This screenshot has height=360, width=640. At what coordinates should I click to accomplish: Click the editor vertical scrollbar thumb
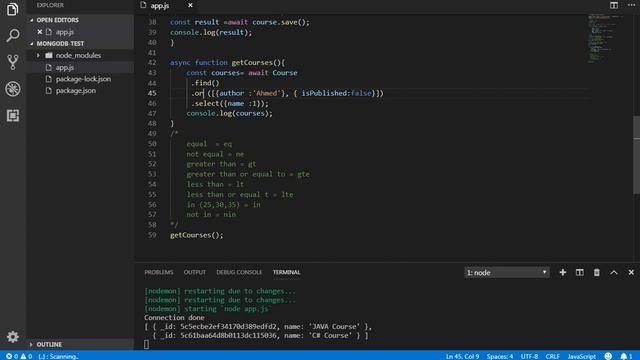click(x=637, y=155)
